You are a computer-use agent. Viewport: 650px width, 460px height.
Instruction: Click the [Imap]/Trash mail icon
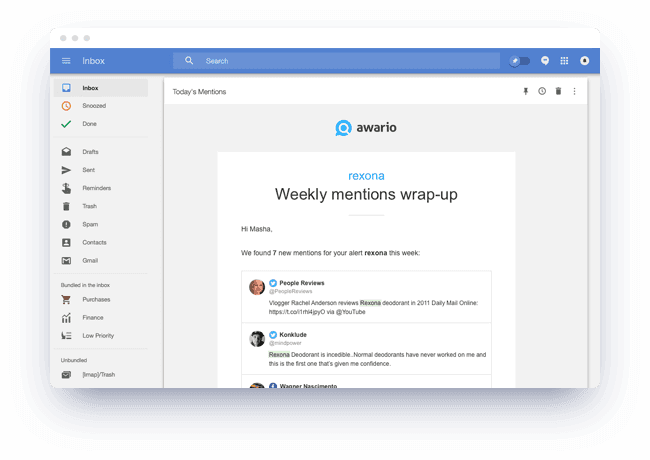tap(66, 375)
